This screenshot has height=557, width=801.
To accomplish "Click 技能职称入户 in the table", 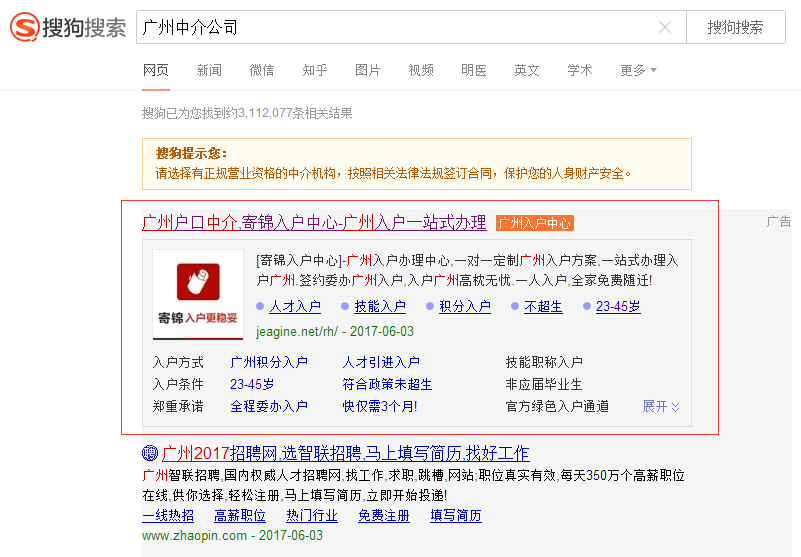I will click(544, 362).
